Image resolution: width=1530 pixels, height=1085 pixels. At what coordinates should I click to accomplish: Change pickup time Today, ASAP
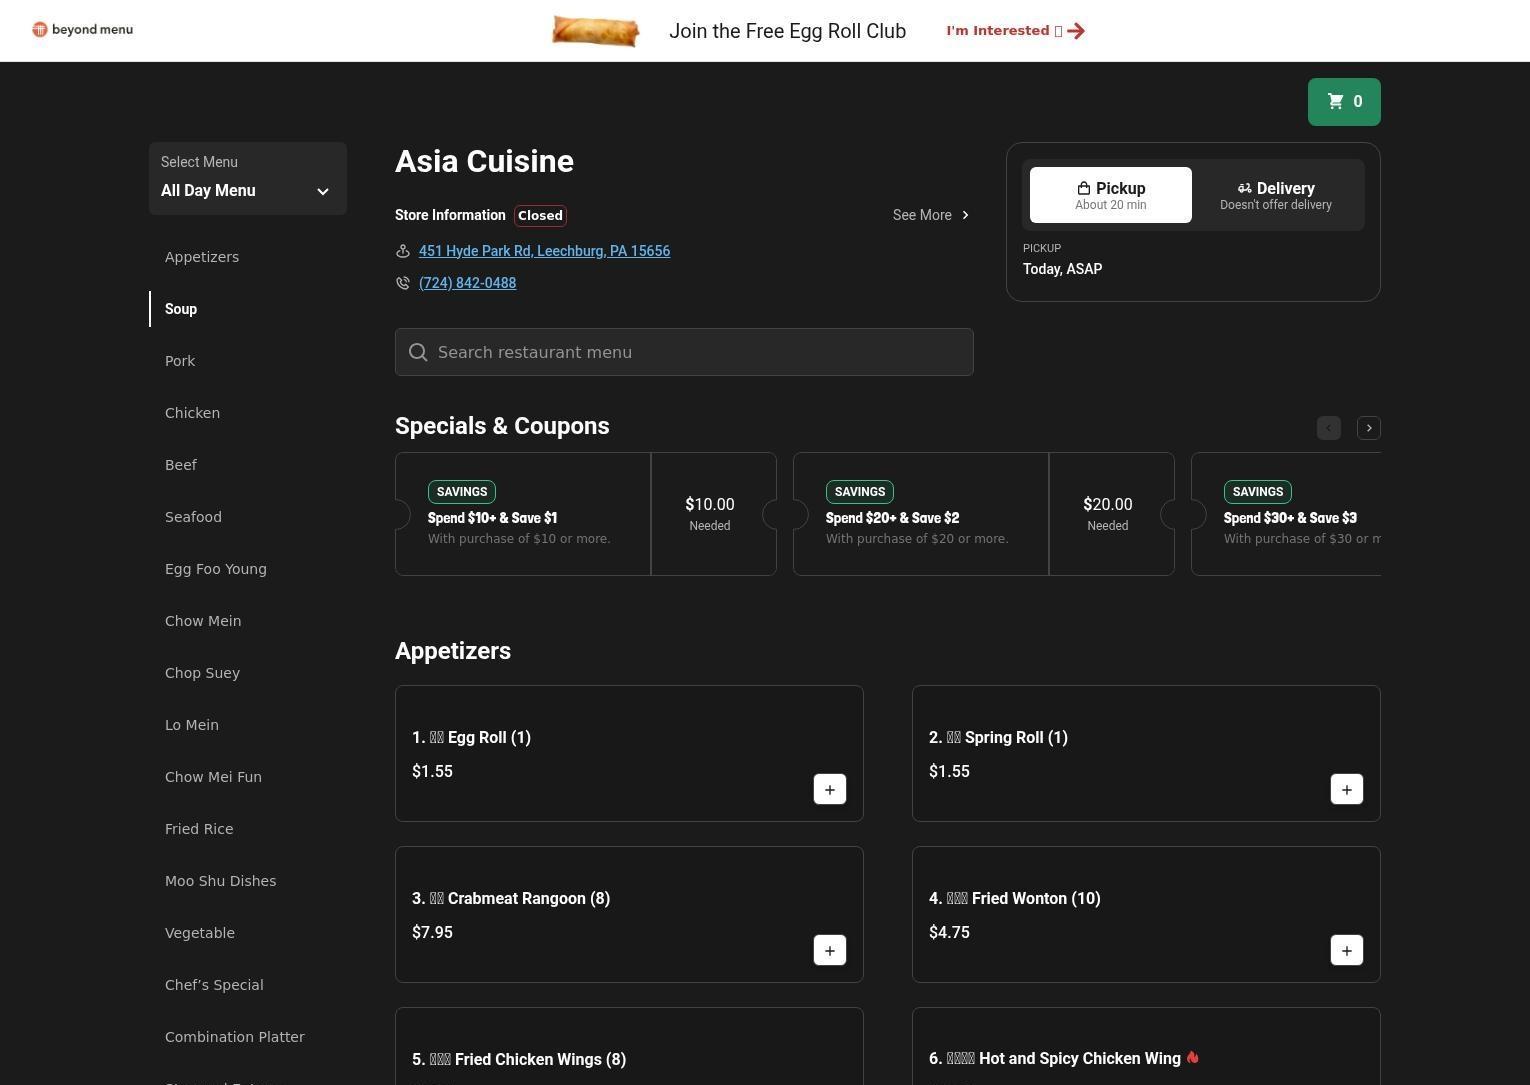(x=1062, y=269)
